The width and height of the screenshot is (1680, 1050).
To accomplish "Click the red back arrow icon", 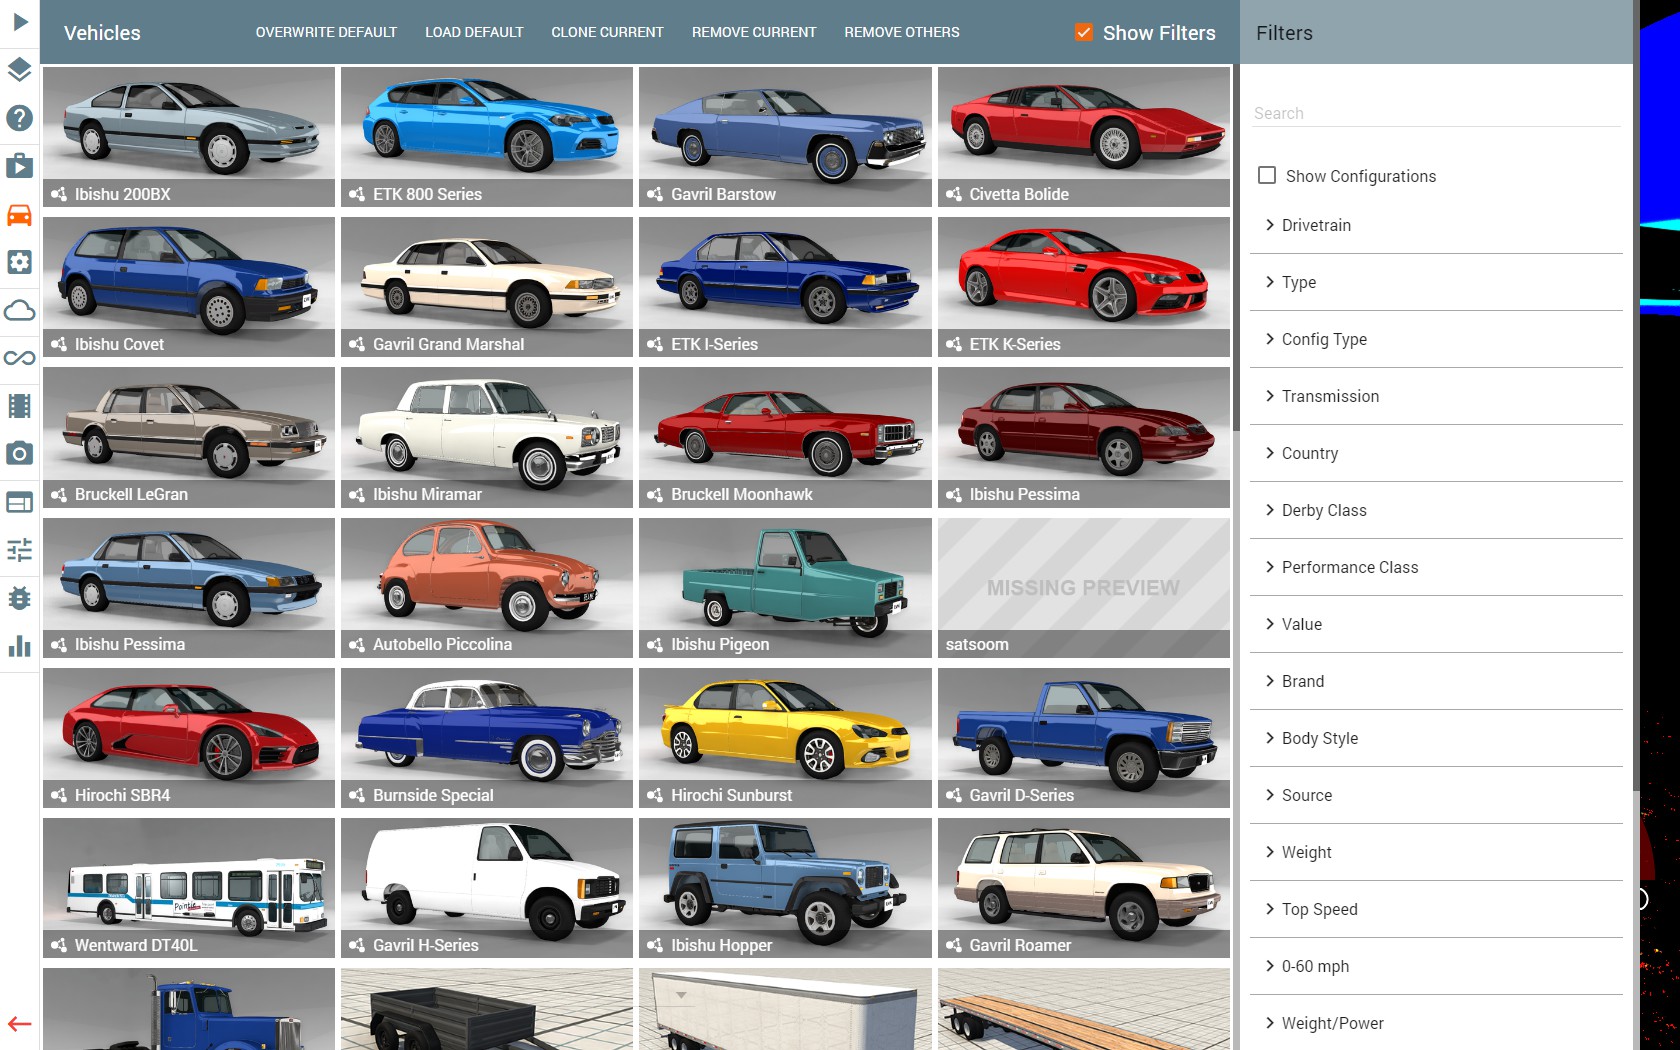I will 19,1024.
